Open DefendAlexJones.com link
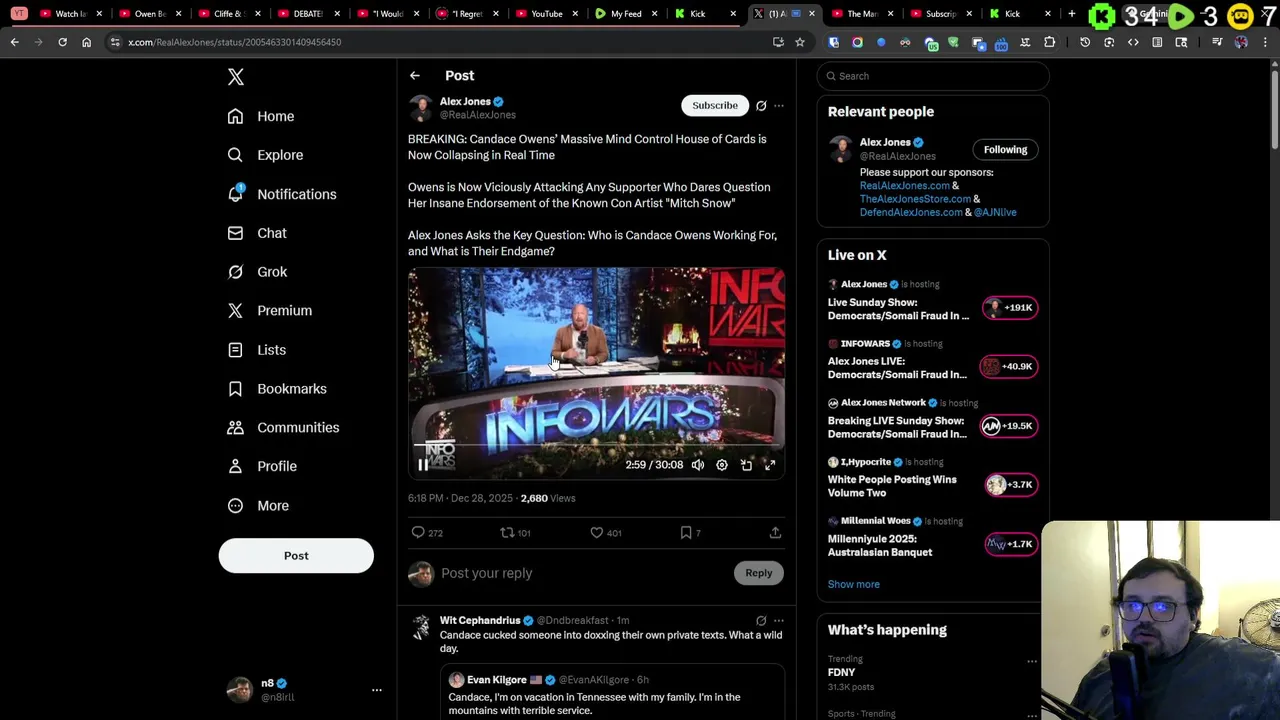The height and width of the screenshot is (720, 1280). (x=911, y=212)
